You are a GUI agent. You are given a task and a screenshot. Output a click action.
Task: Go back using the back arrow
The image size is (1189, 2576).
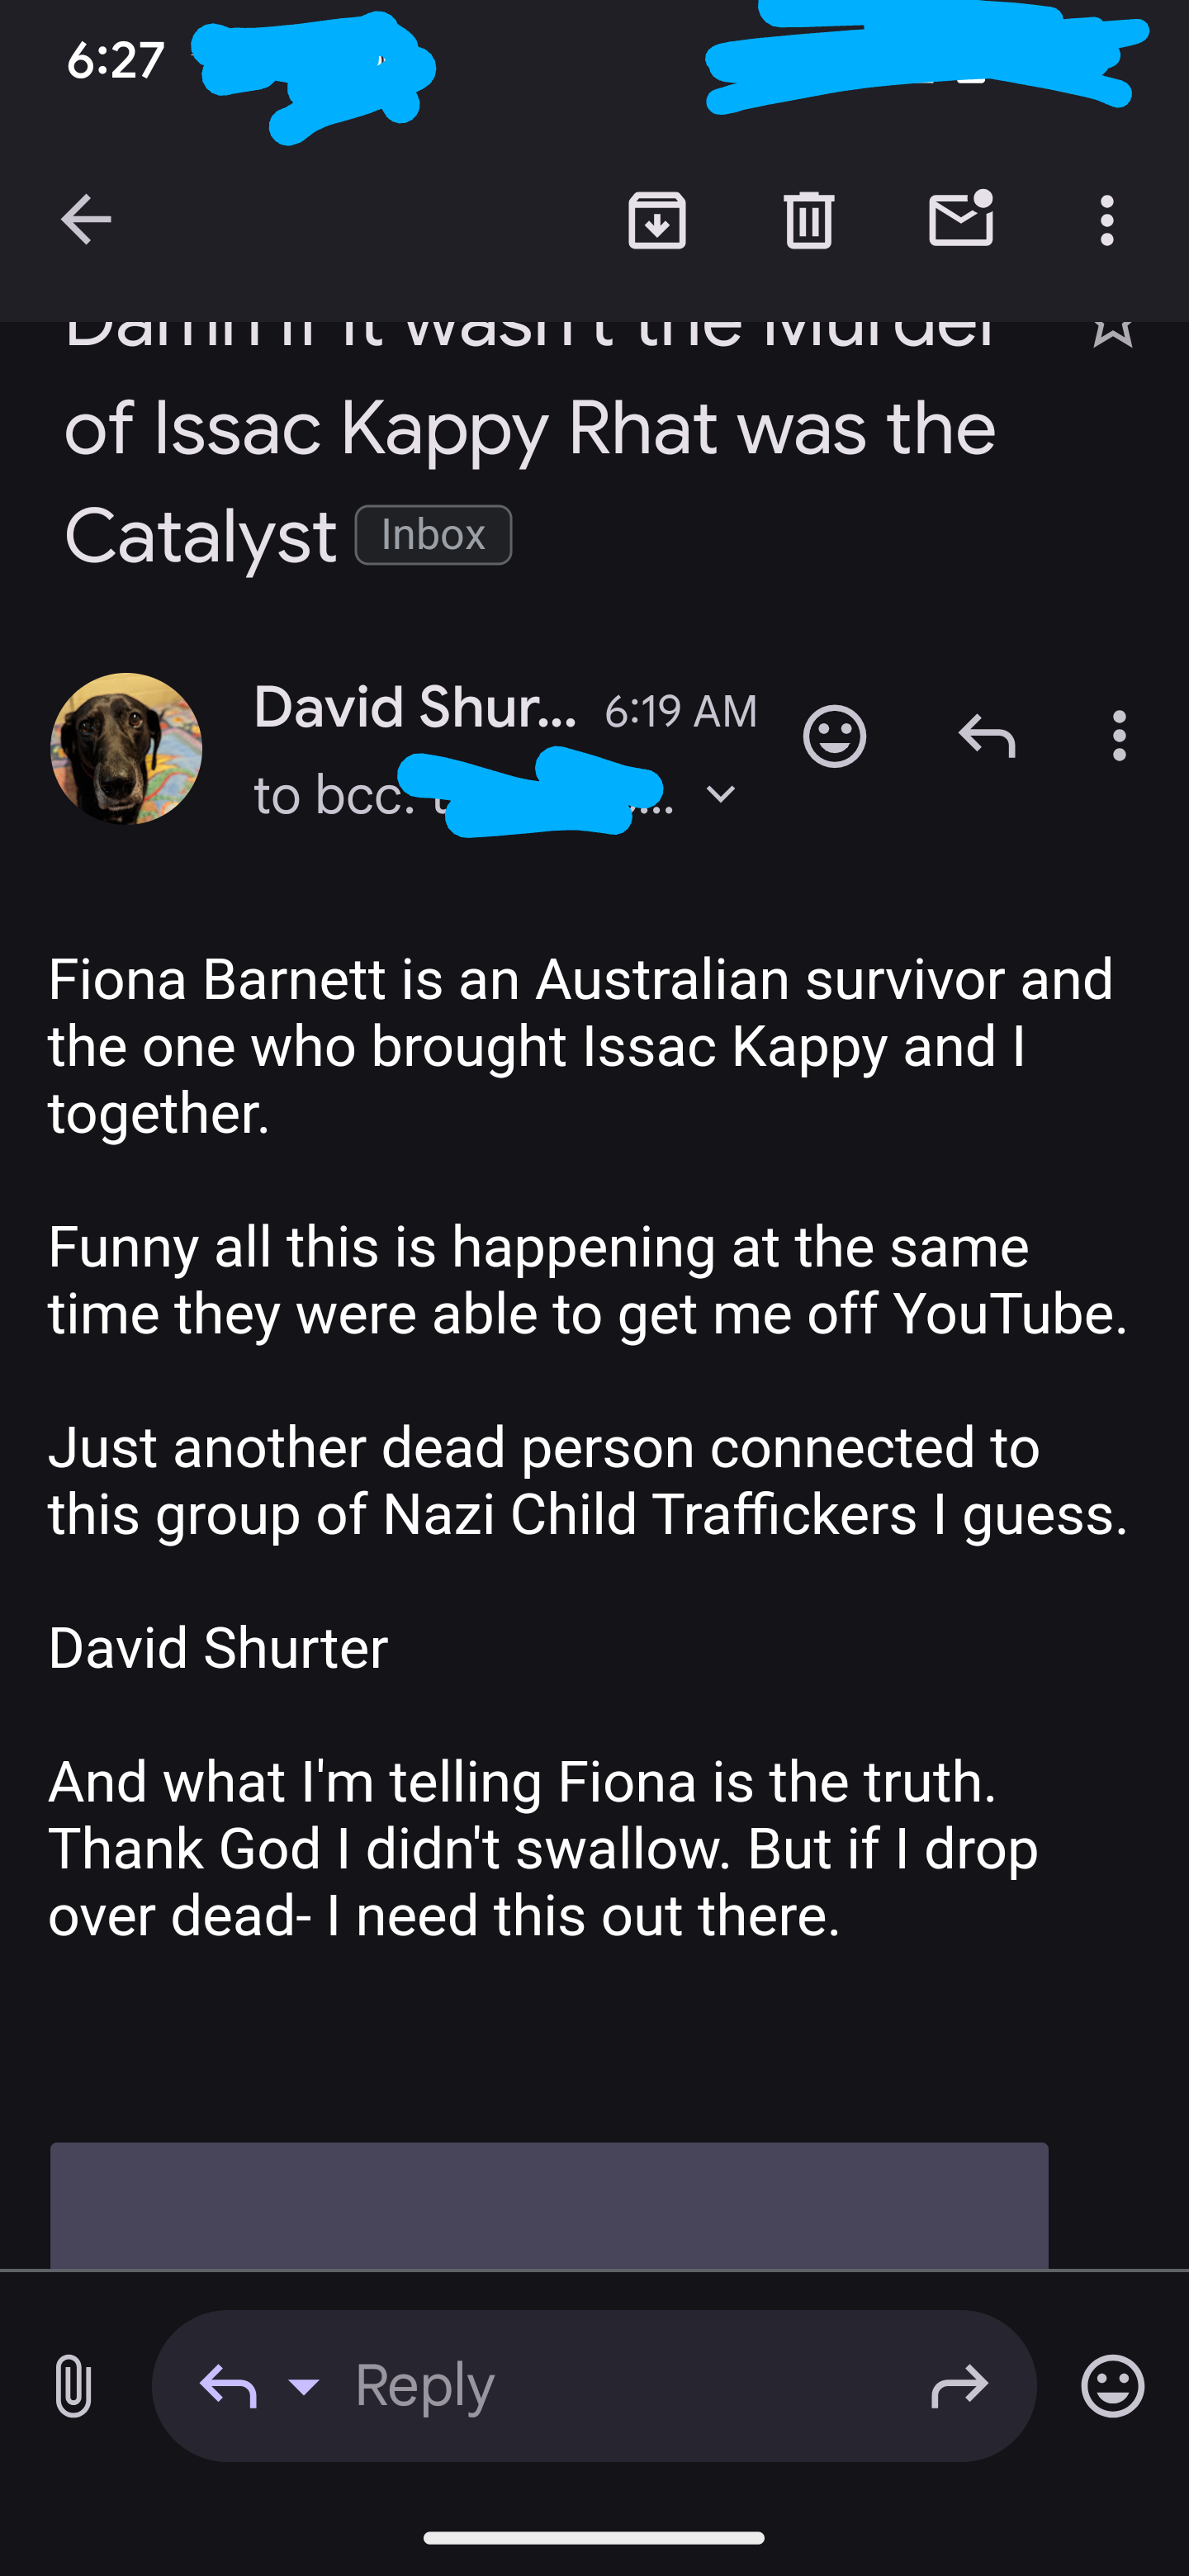86,220
